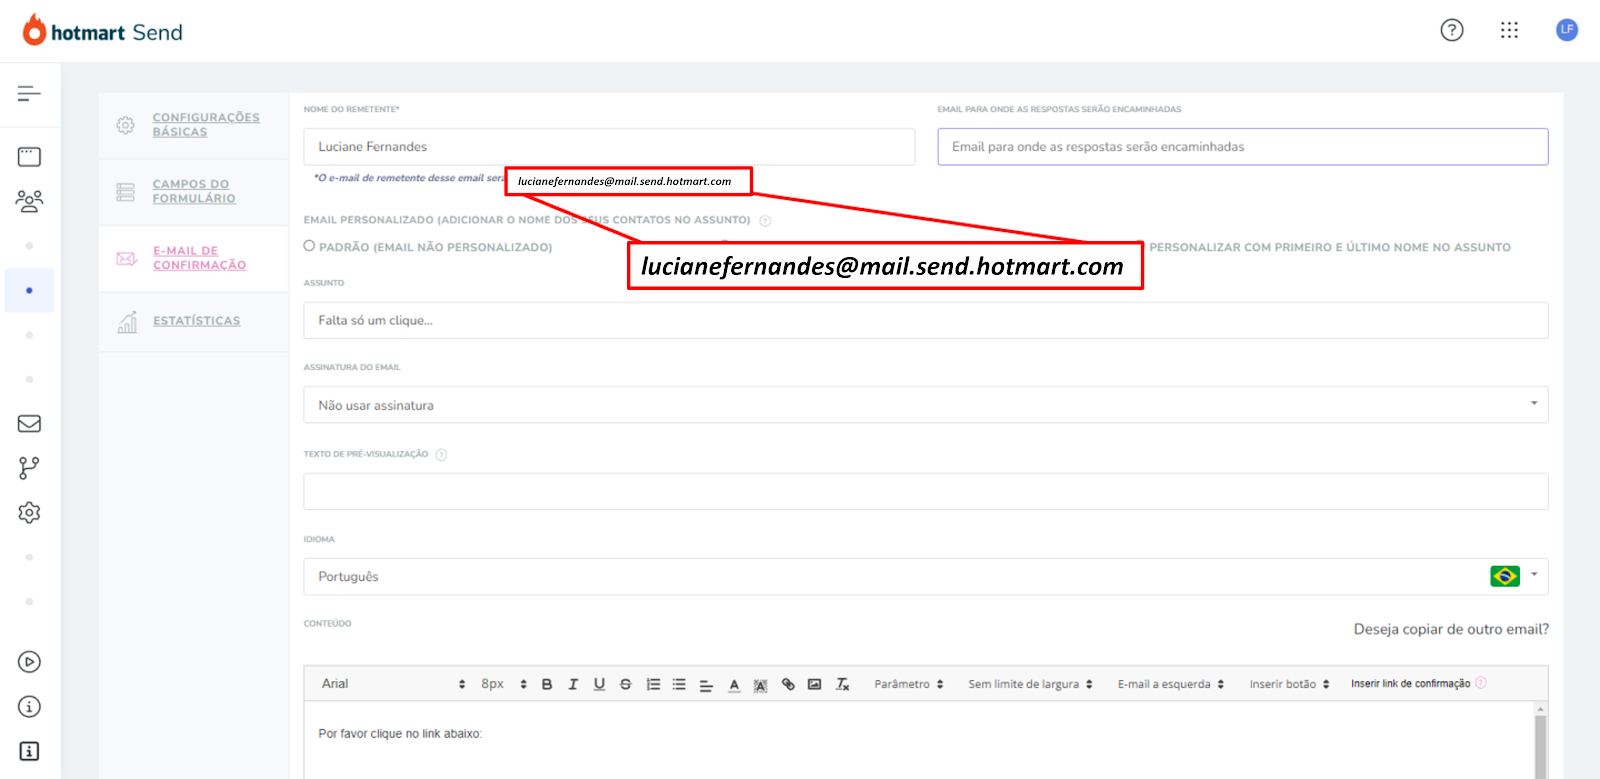1600x779 pixels.
Task: Click the Assunto field Falta só um clique
Action: (926, 321)
